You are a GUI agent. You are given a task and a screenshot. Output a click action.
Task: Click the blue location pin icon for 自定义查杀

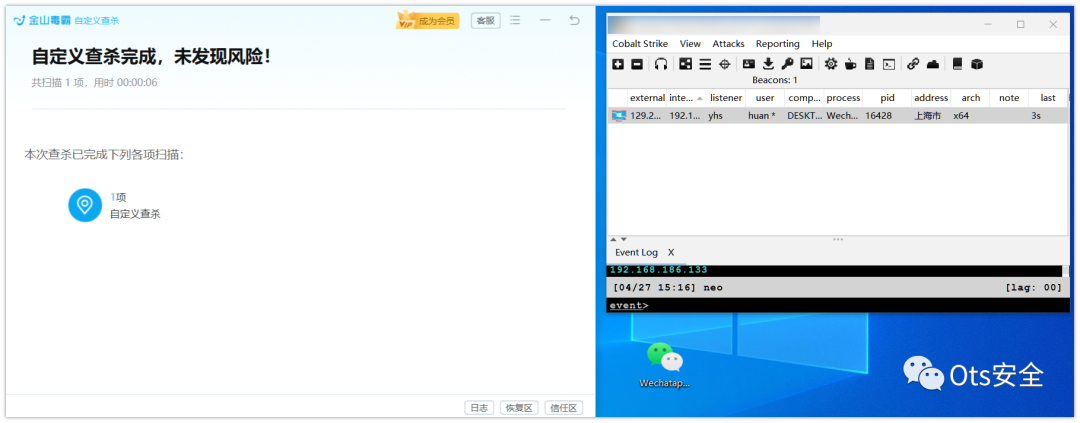click(x=85, y=205)
